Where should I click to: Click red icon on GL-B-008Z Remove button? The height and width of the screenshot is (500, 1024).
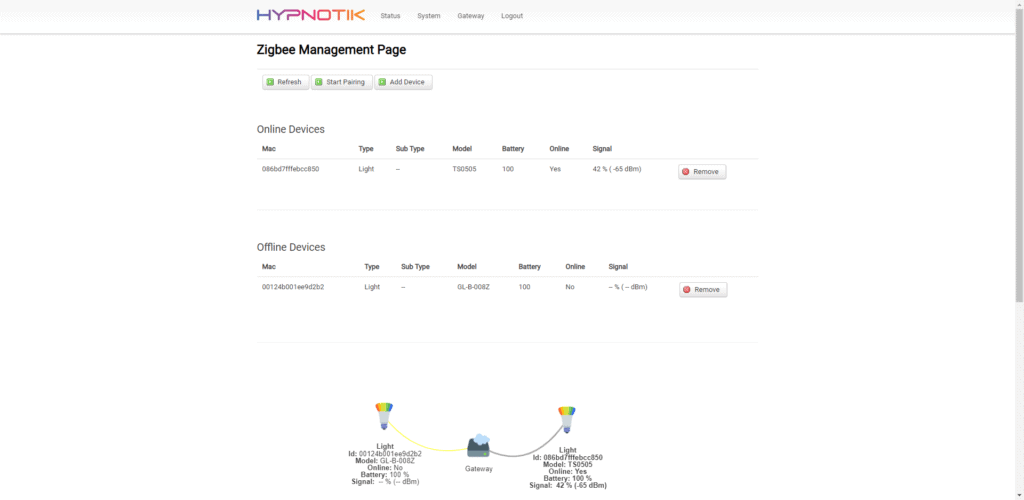[x=686, y=290]
